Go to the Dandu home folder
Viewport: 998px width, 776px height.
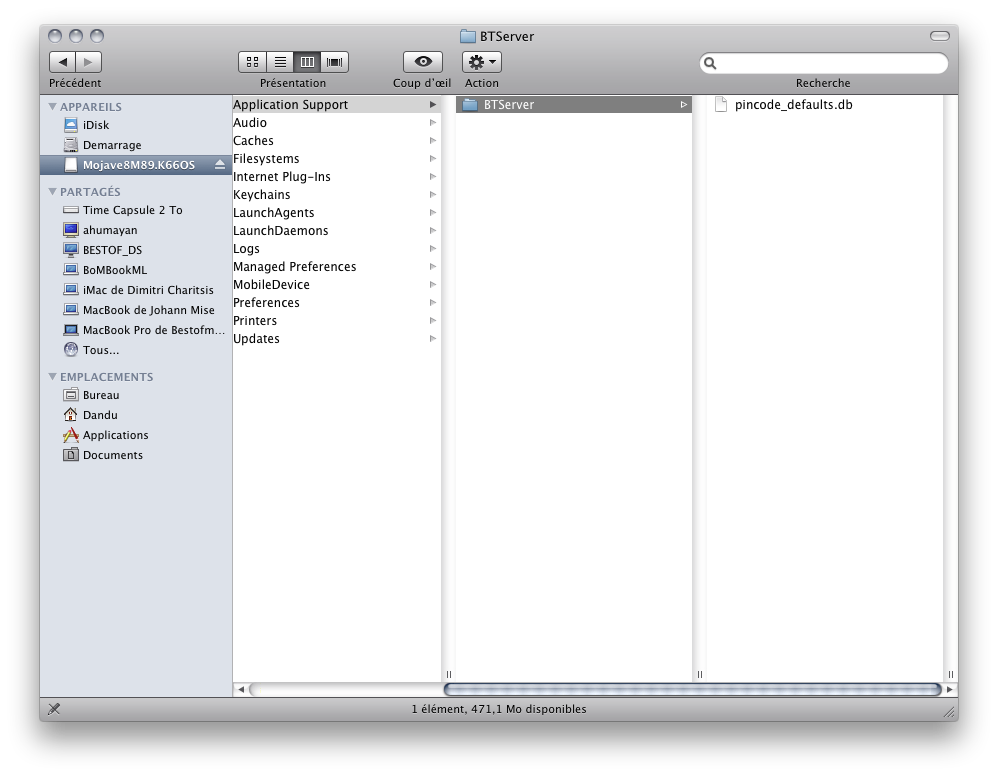click(x=100, y=415)
